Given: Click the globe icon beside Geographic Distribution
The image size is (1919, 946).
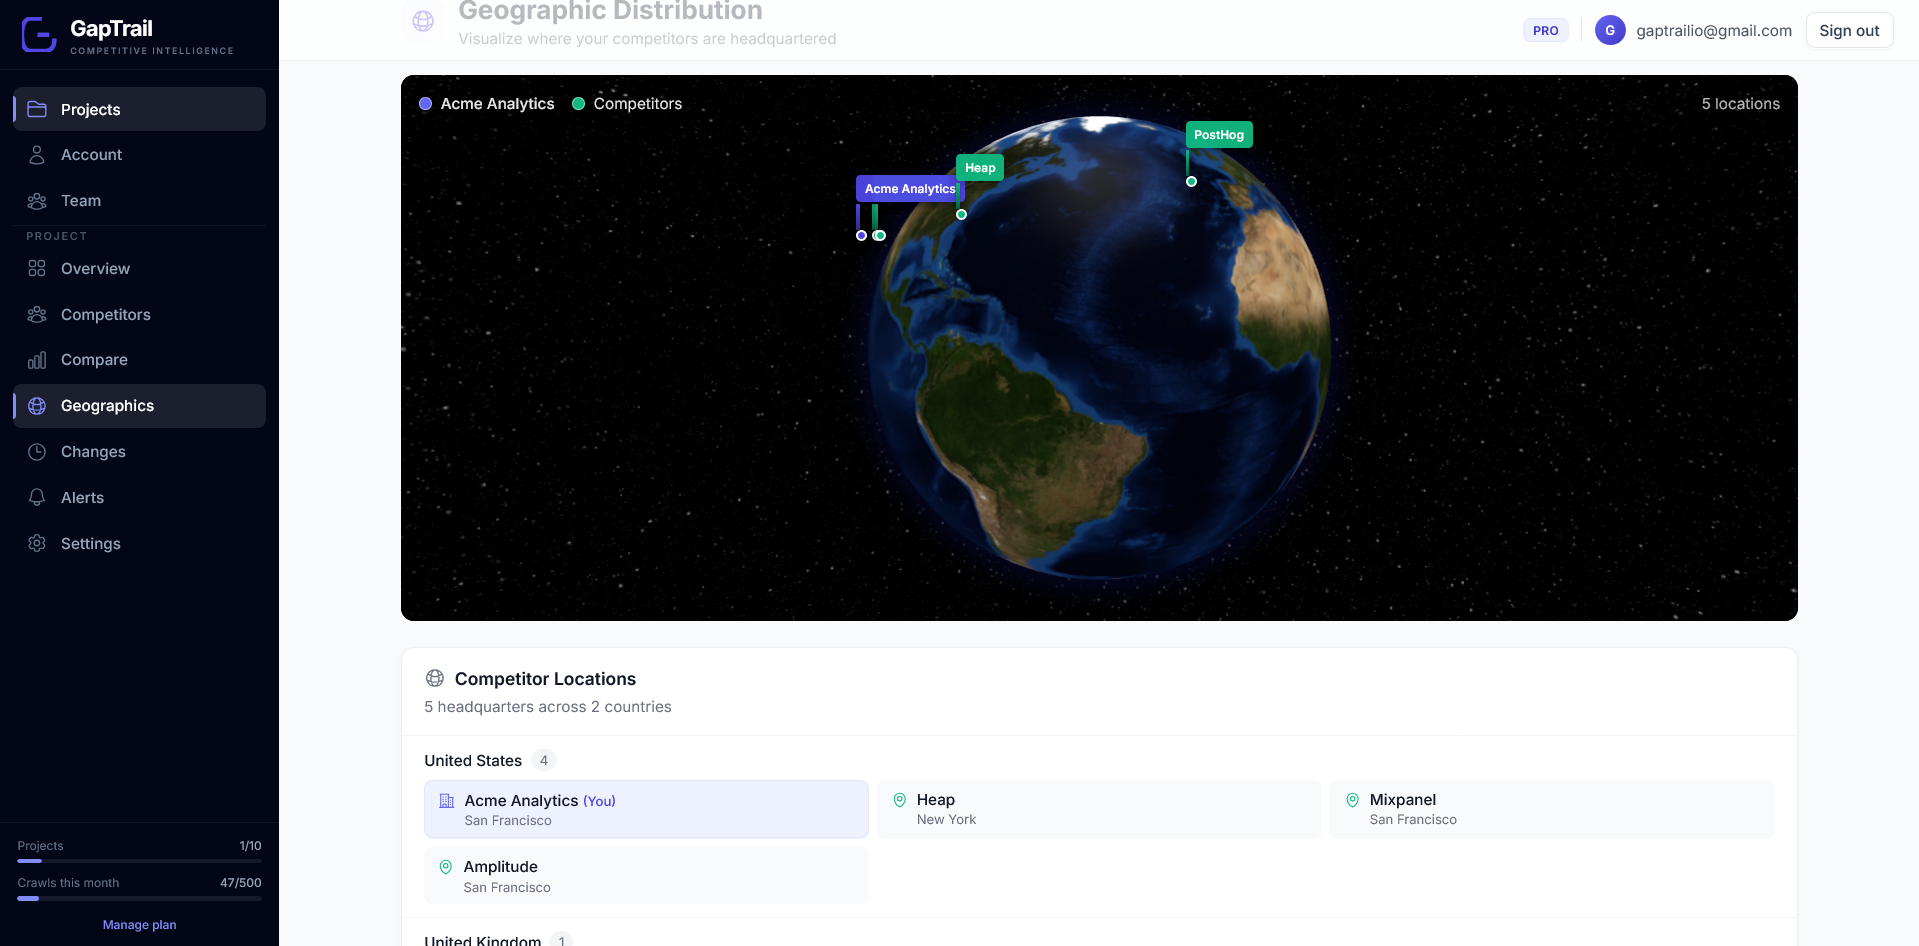Looking at the screenshot, I should click(x=423, y=21).
